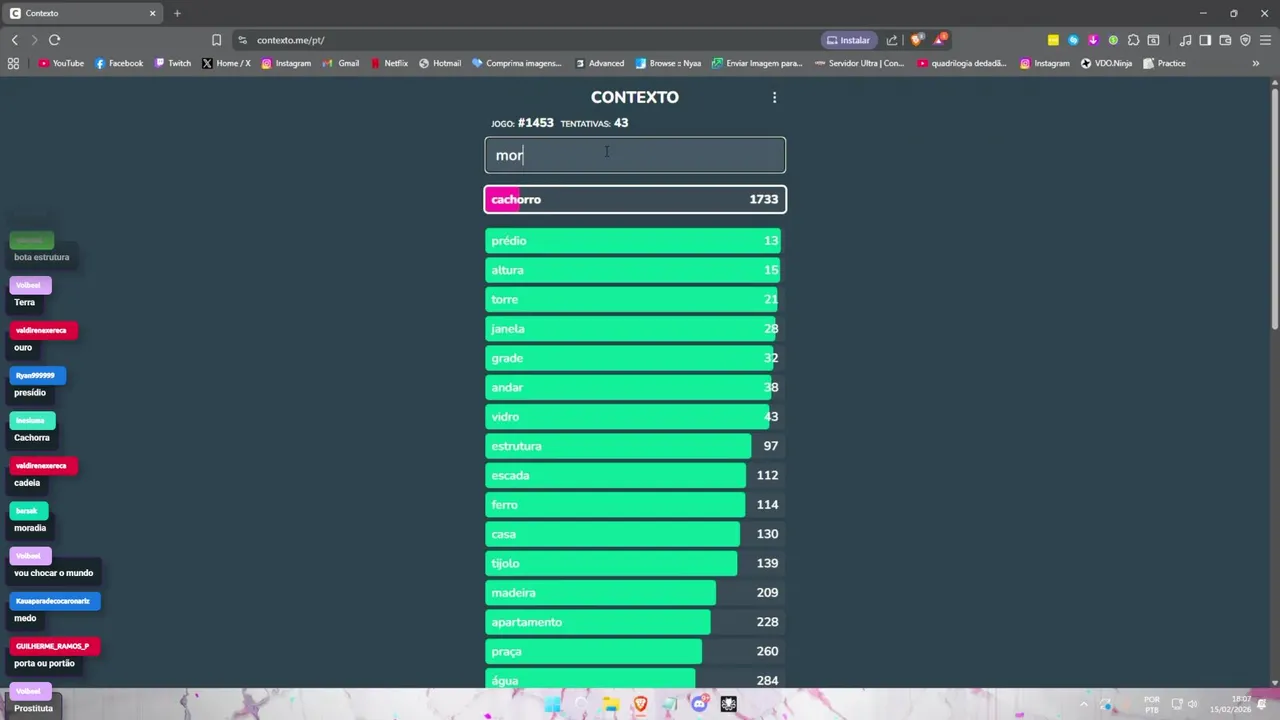Click the 'apartamento' guess bar

click(x=633, y=622)
